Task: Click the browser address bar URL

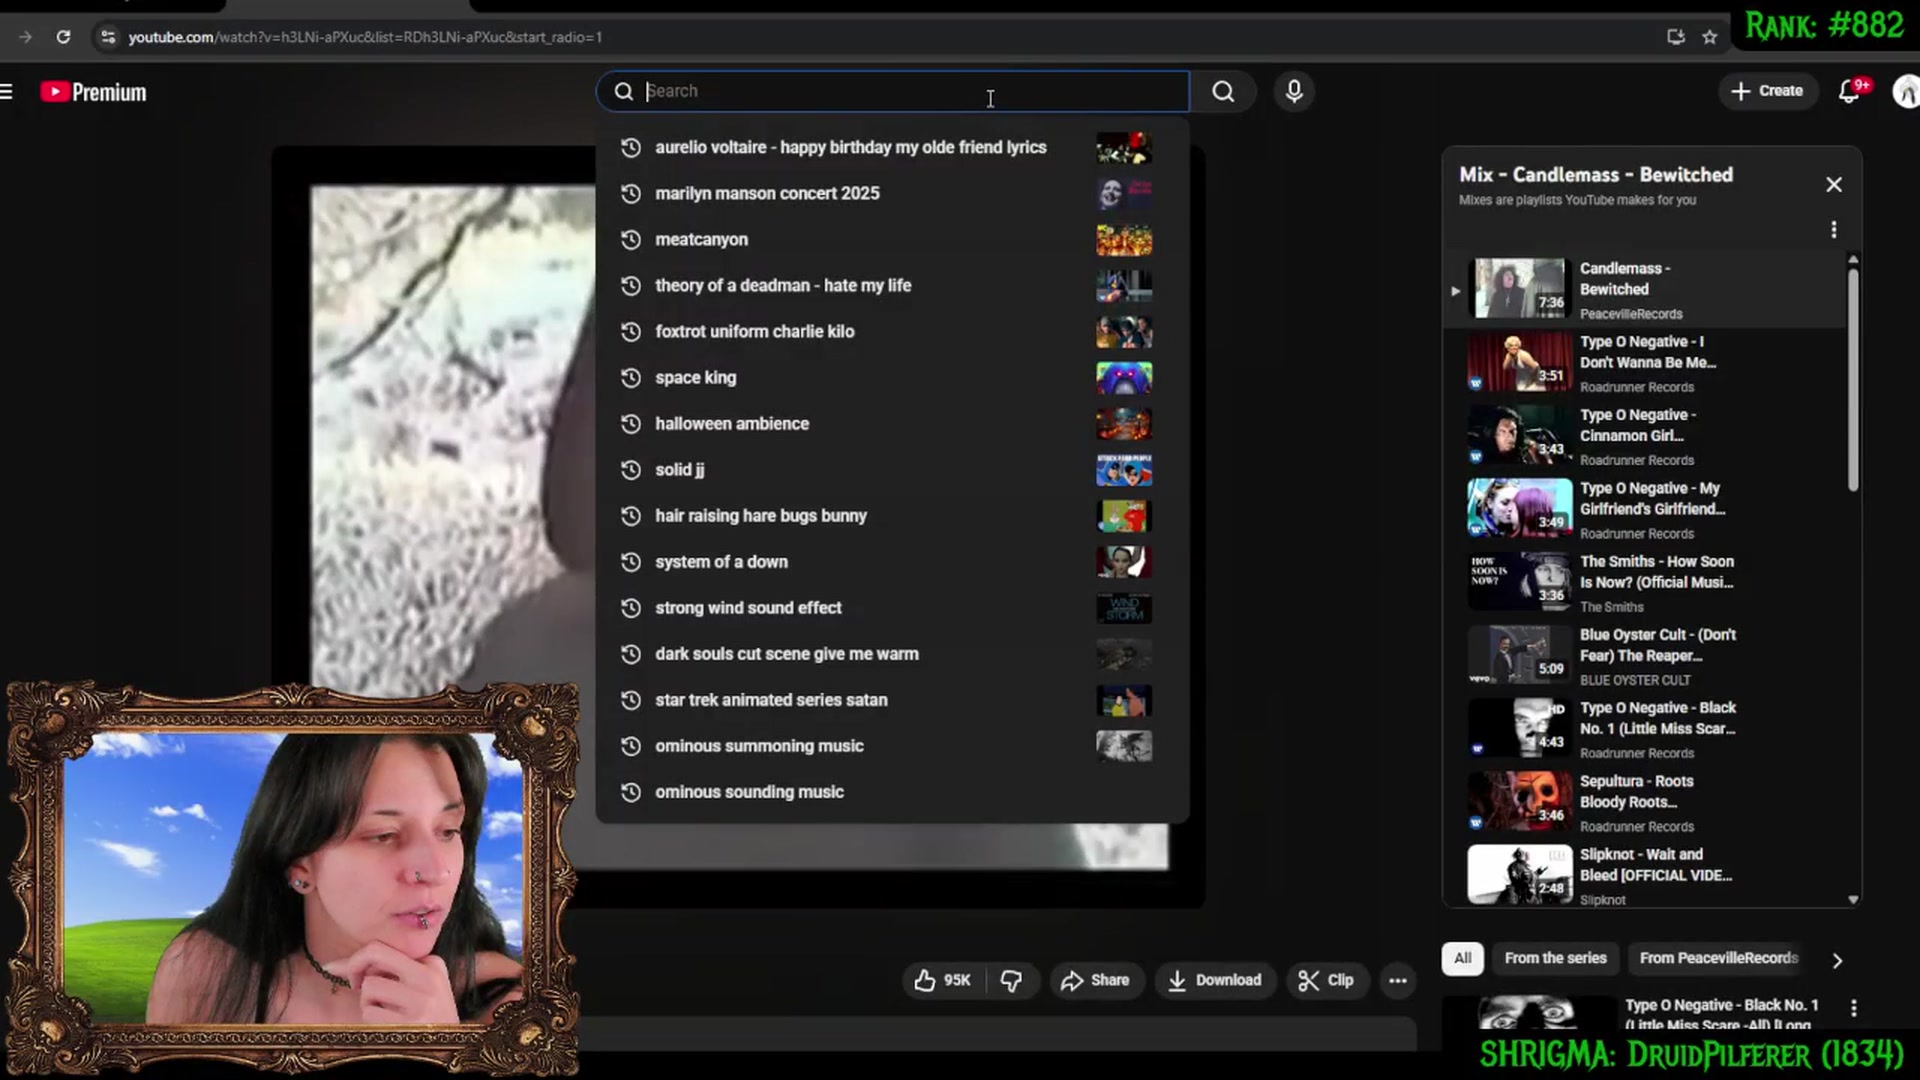Action: coord(365,37)
